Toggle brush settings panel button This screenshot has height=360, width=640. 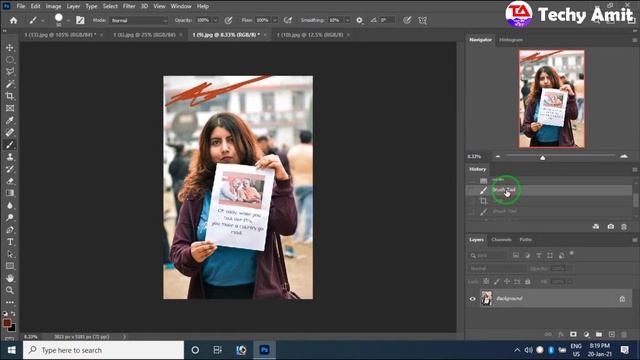point(80,20)
